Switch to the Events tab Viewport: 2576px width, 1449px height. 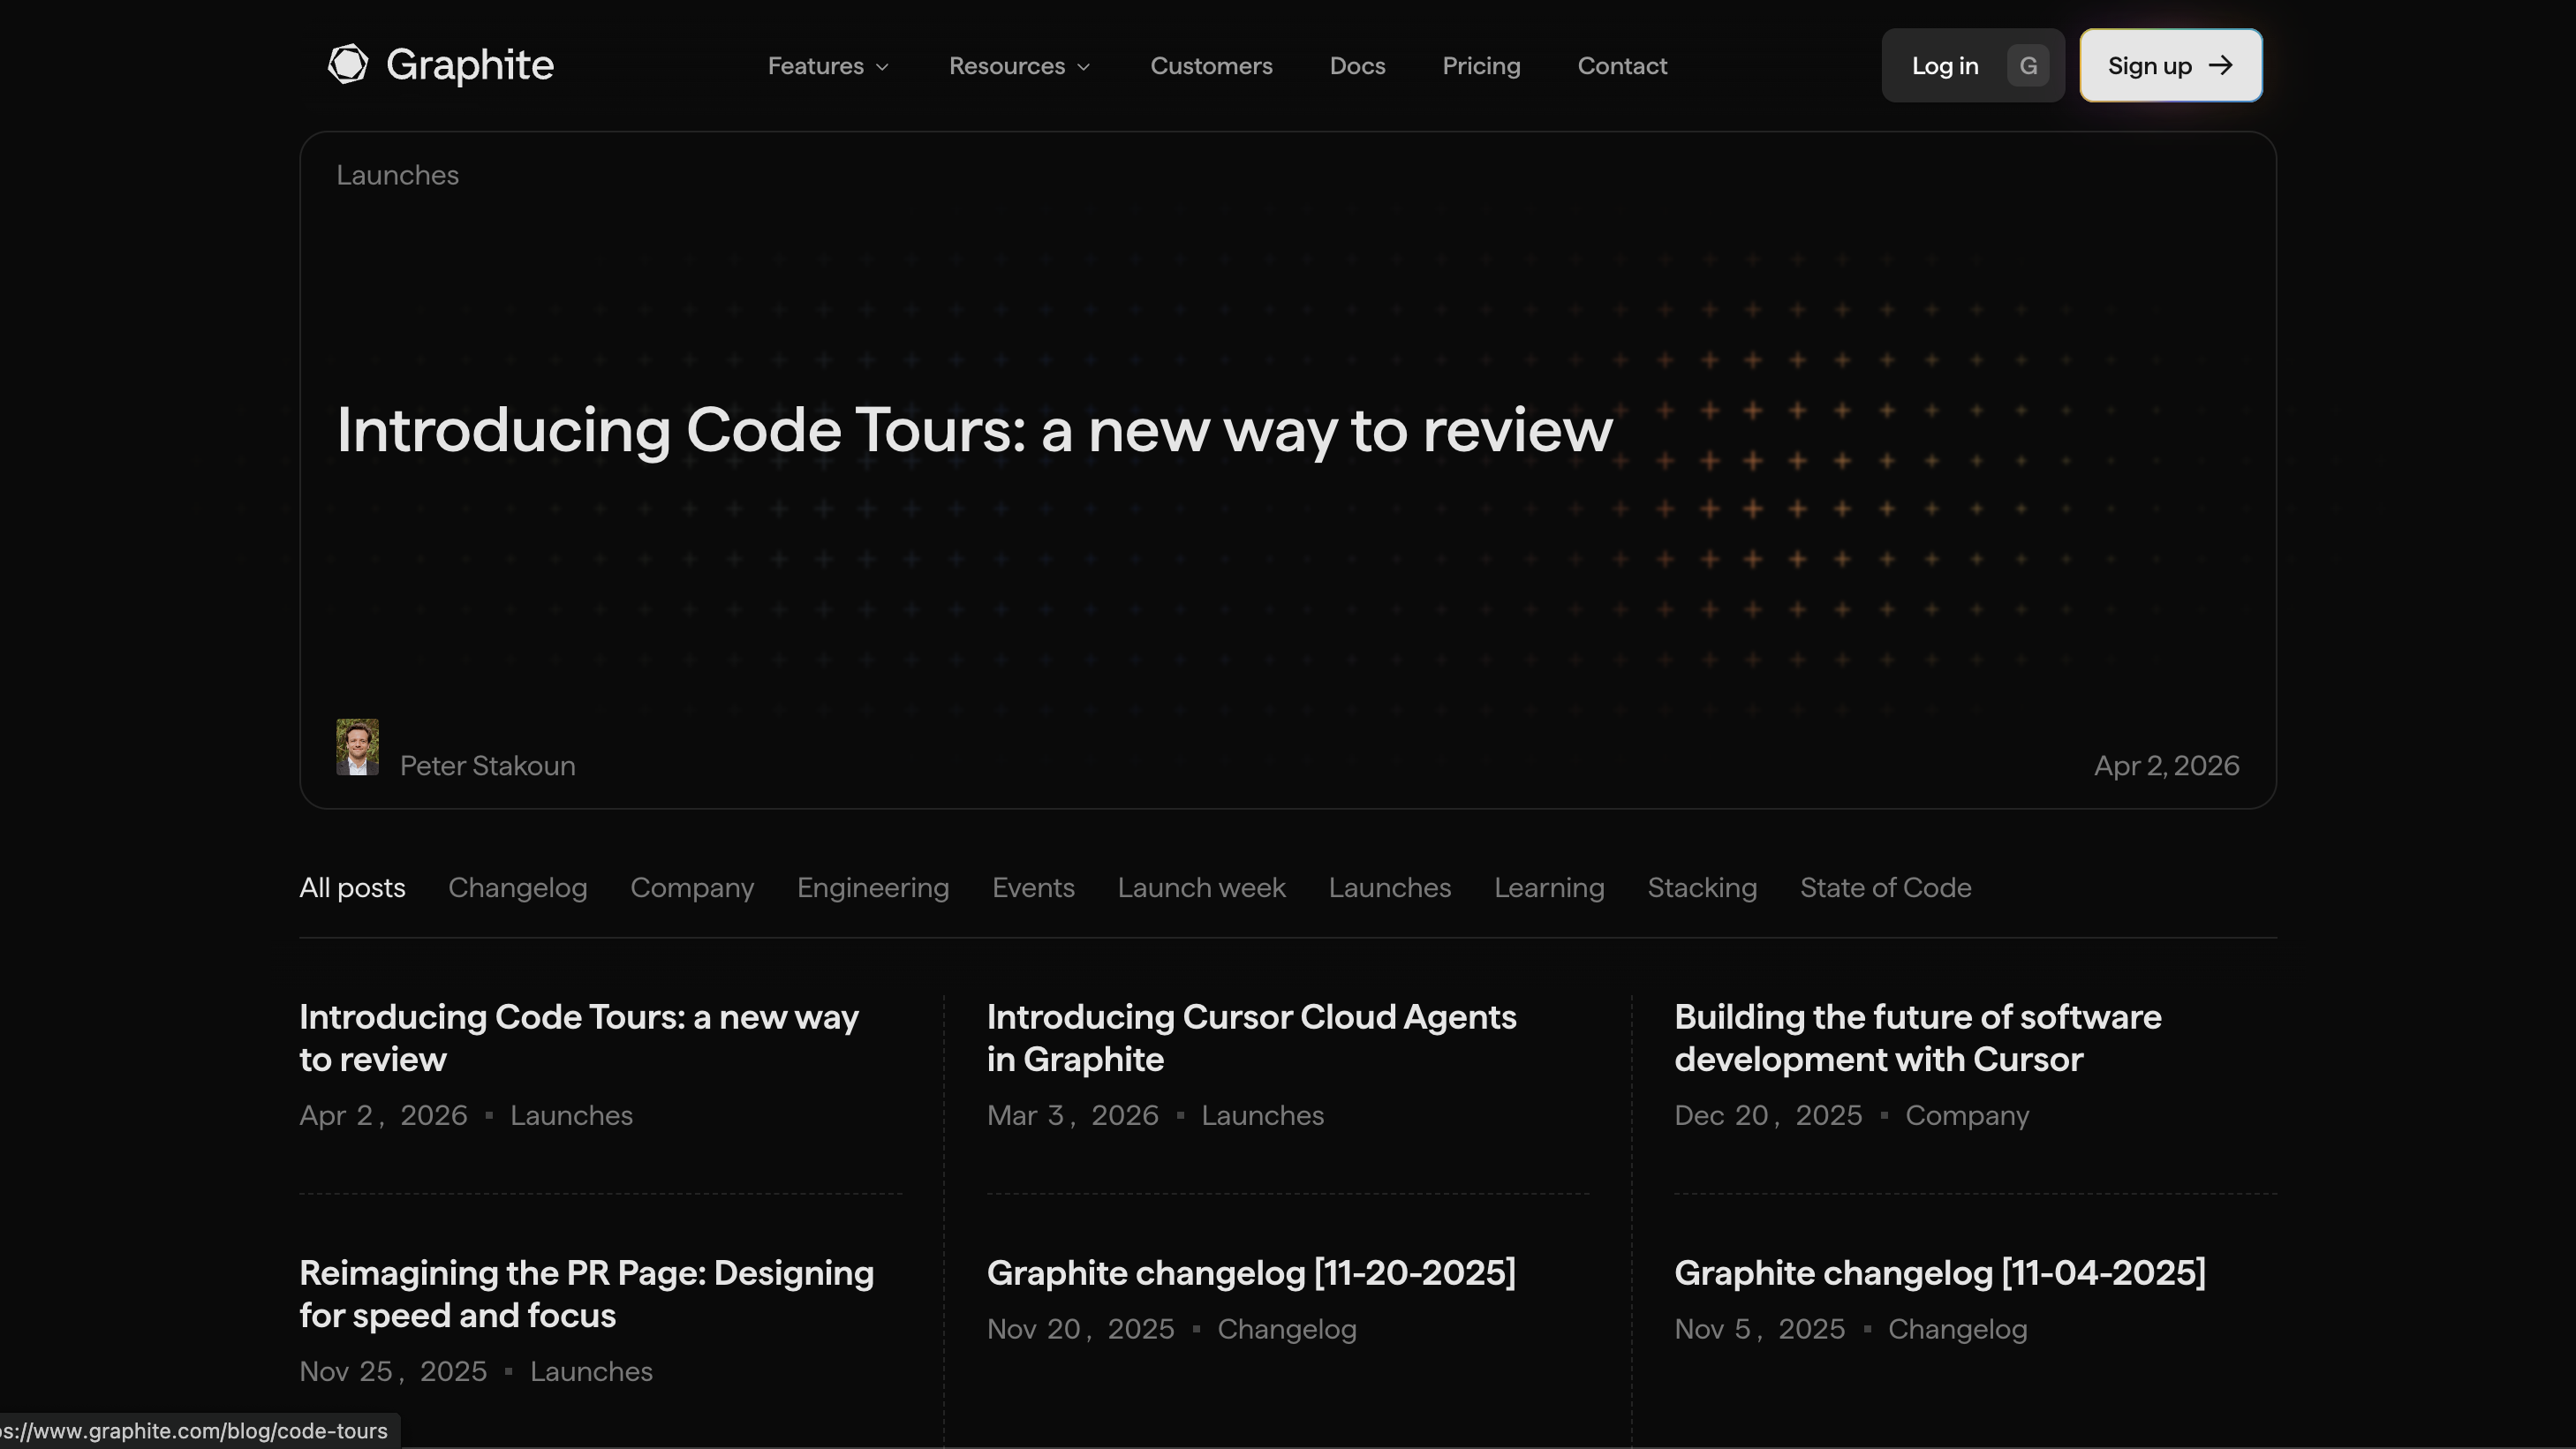coord(1033,888)
